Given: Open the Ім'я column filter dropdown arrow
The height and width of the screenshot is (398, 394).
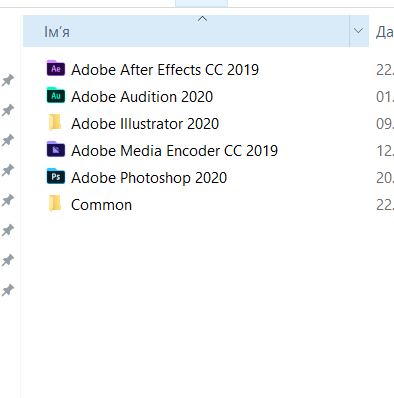Looking at the screenshot, I should 359,31.
